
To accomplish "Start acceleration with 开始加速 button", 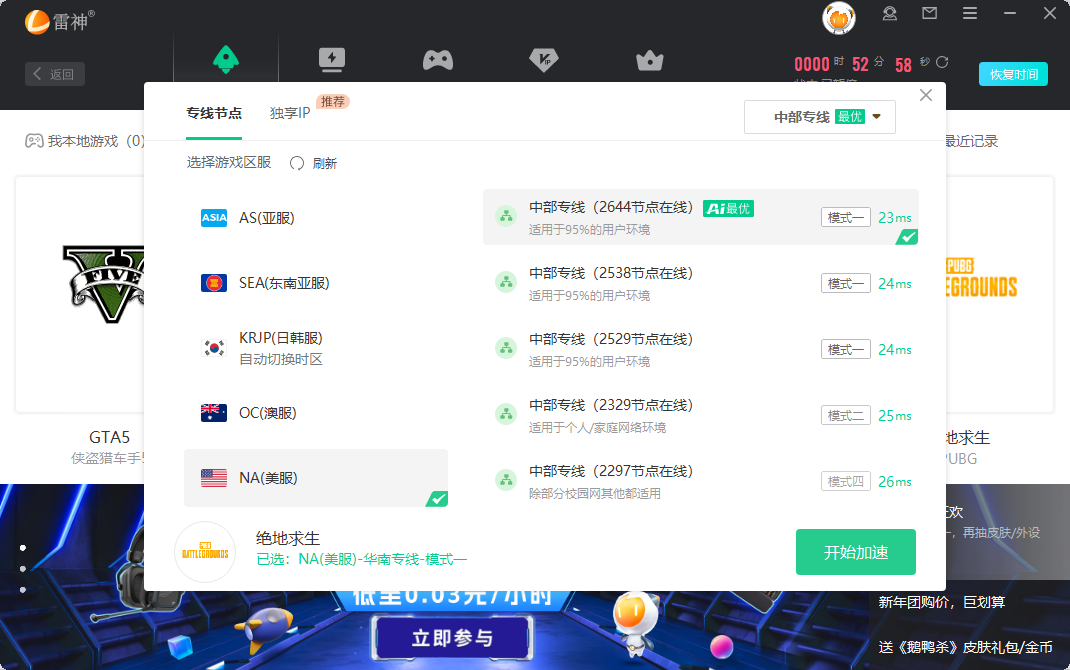I will click(x=856, y=552).
